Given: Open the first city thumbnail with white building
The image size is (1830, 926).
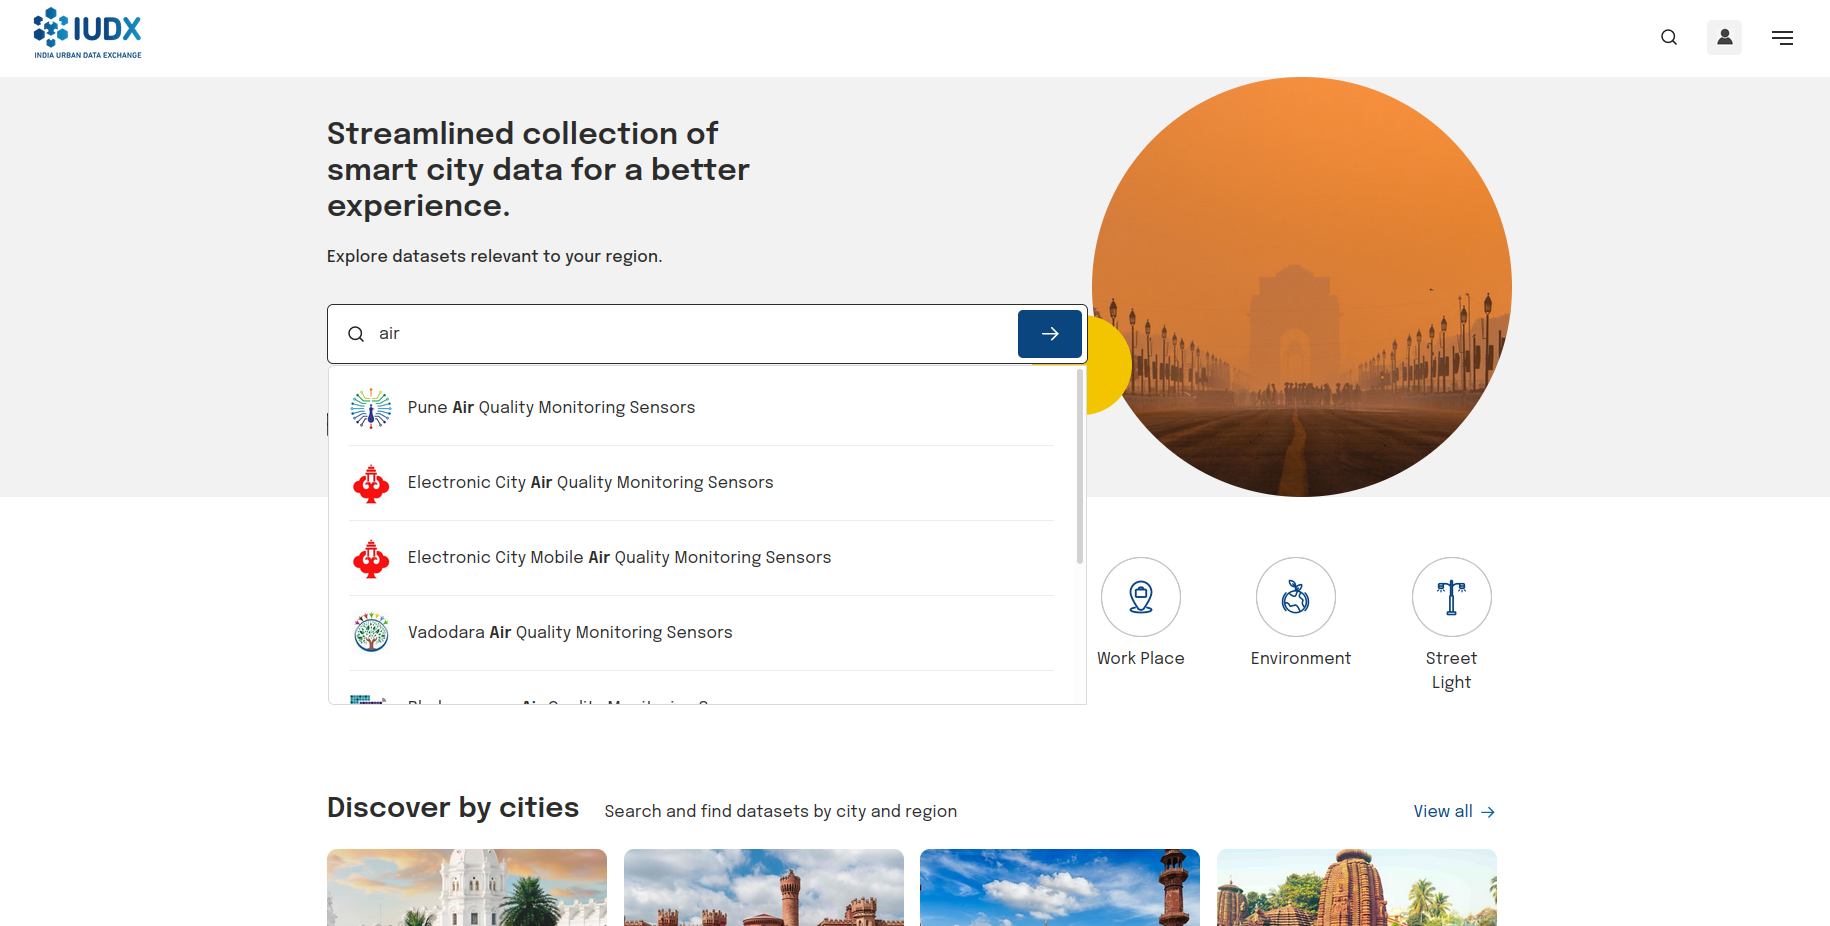Looking at the screenshot, I should [x=467, y=887].
